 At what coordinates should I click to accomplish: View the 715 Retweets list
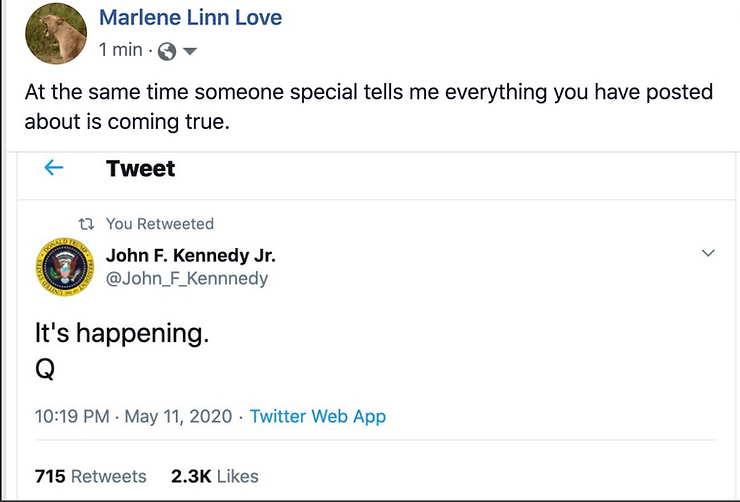pos(90,476)
